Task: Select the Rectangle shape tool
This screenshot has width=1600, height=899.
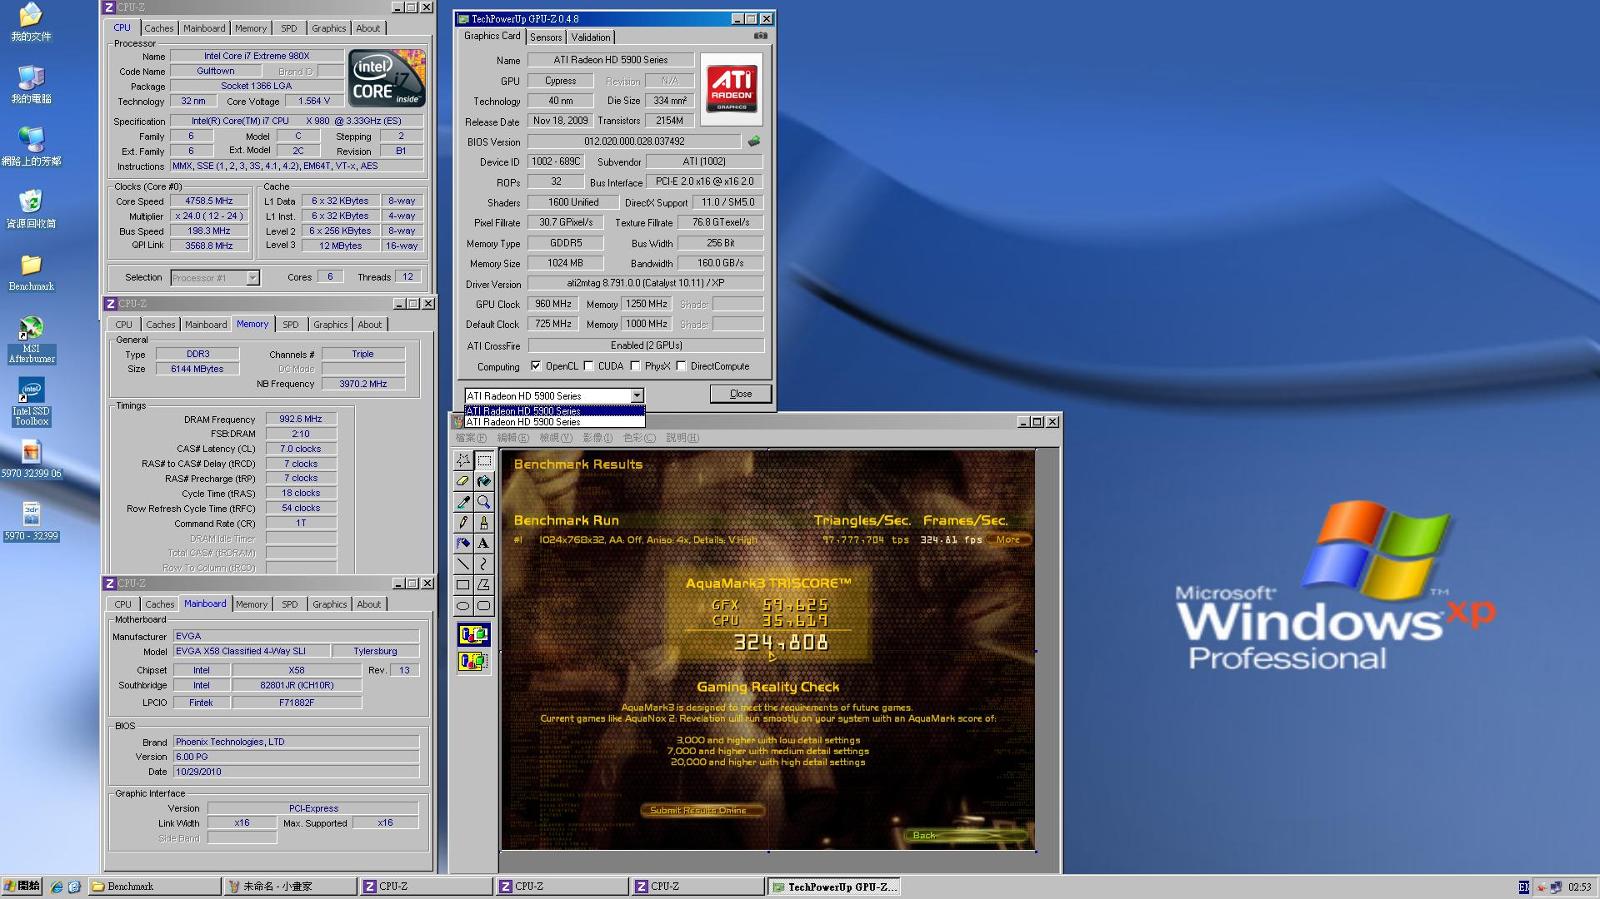Action: tap(463, 585)
